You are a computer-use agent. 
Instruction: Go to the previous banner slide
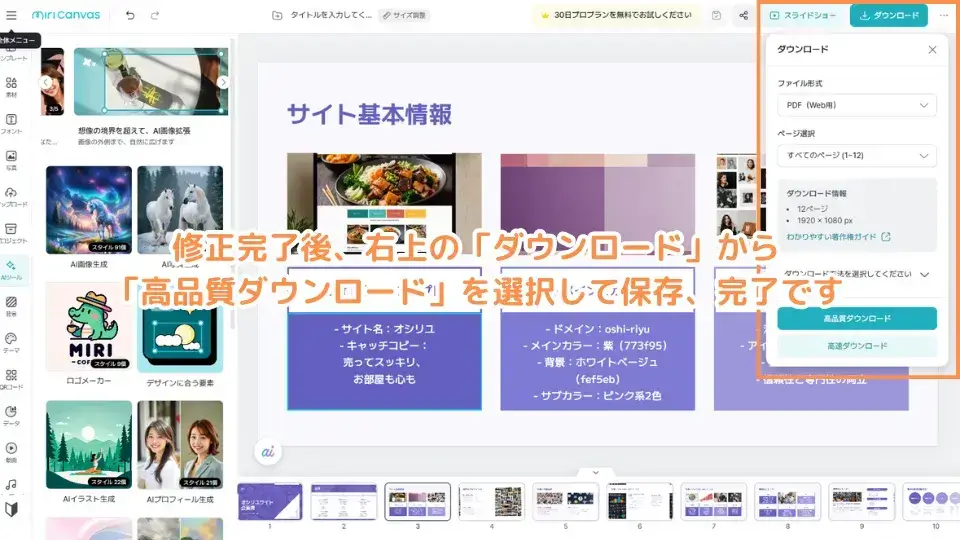pos(46,82)
